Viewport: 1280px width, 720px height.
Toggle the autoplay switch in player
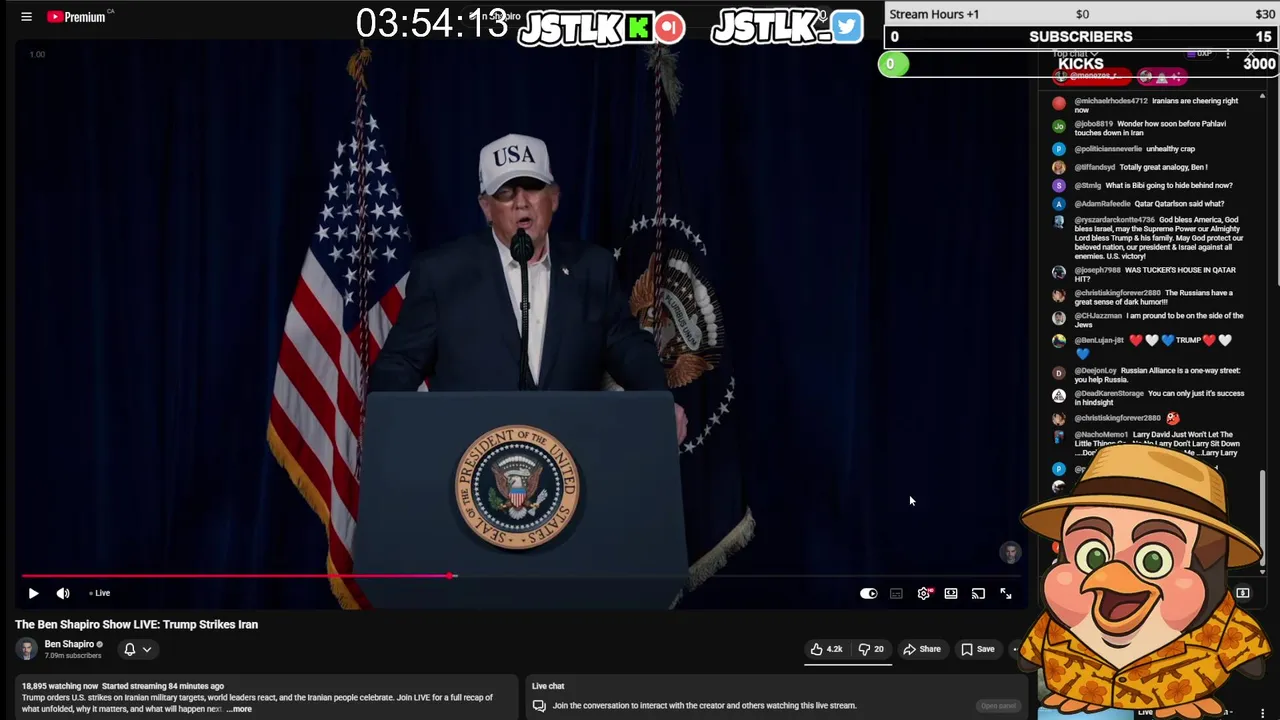coord(868,593)
